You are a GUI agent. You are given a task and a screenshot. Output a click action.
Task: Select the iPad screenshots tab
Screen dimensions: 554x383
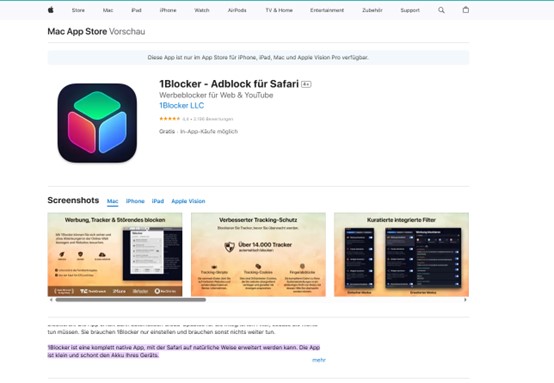coord(158,201)
